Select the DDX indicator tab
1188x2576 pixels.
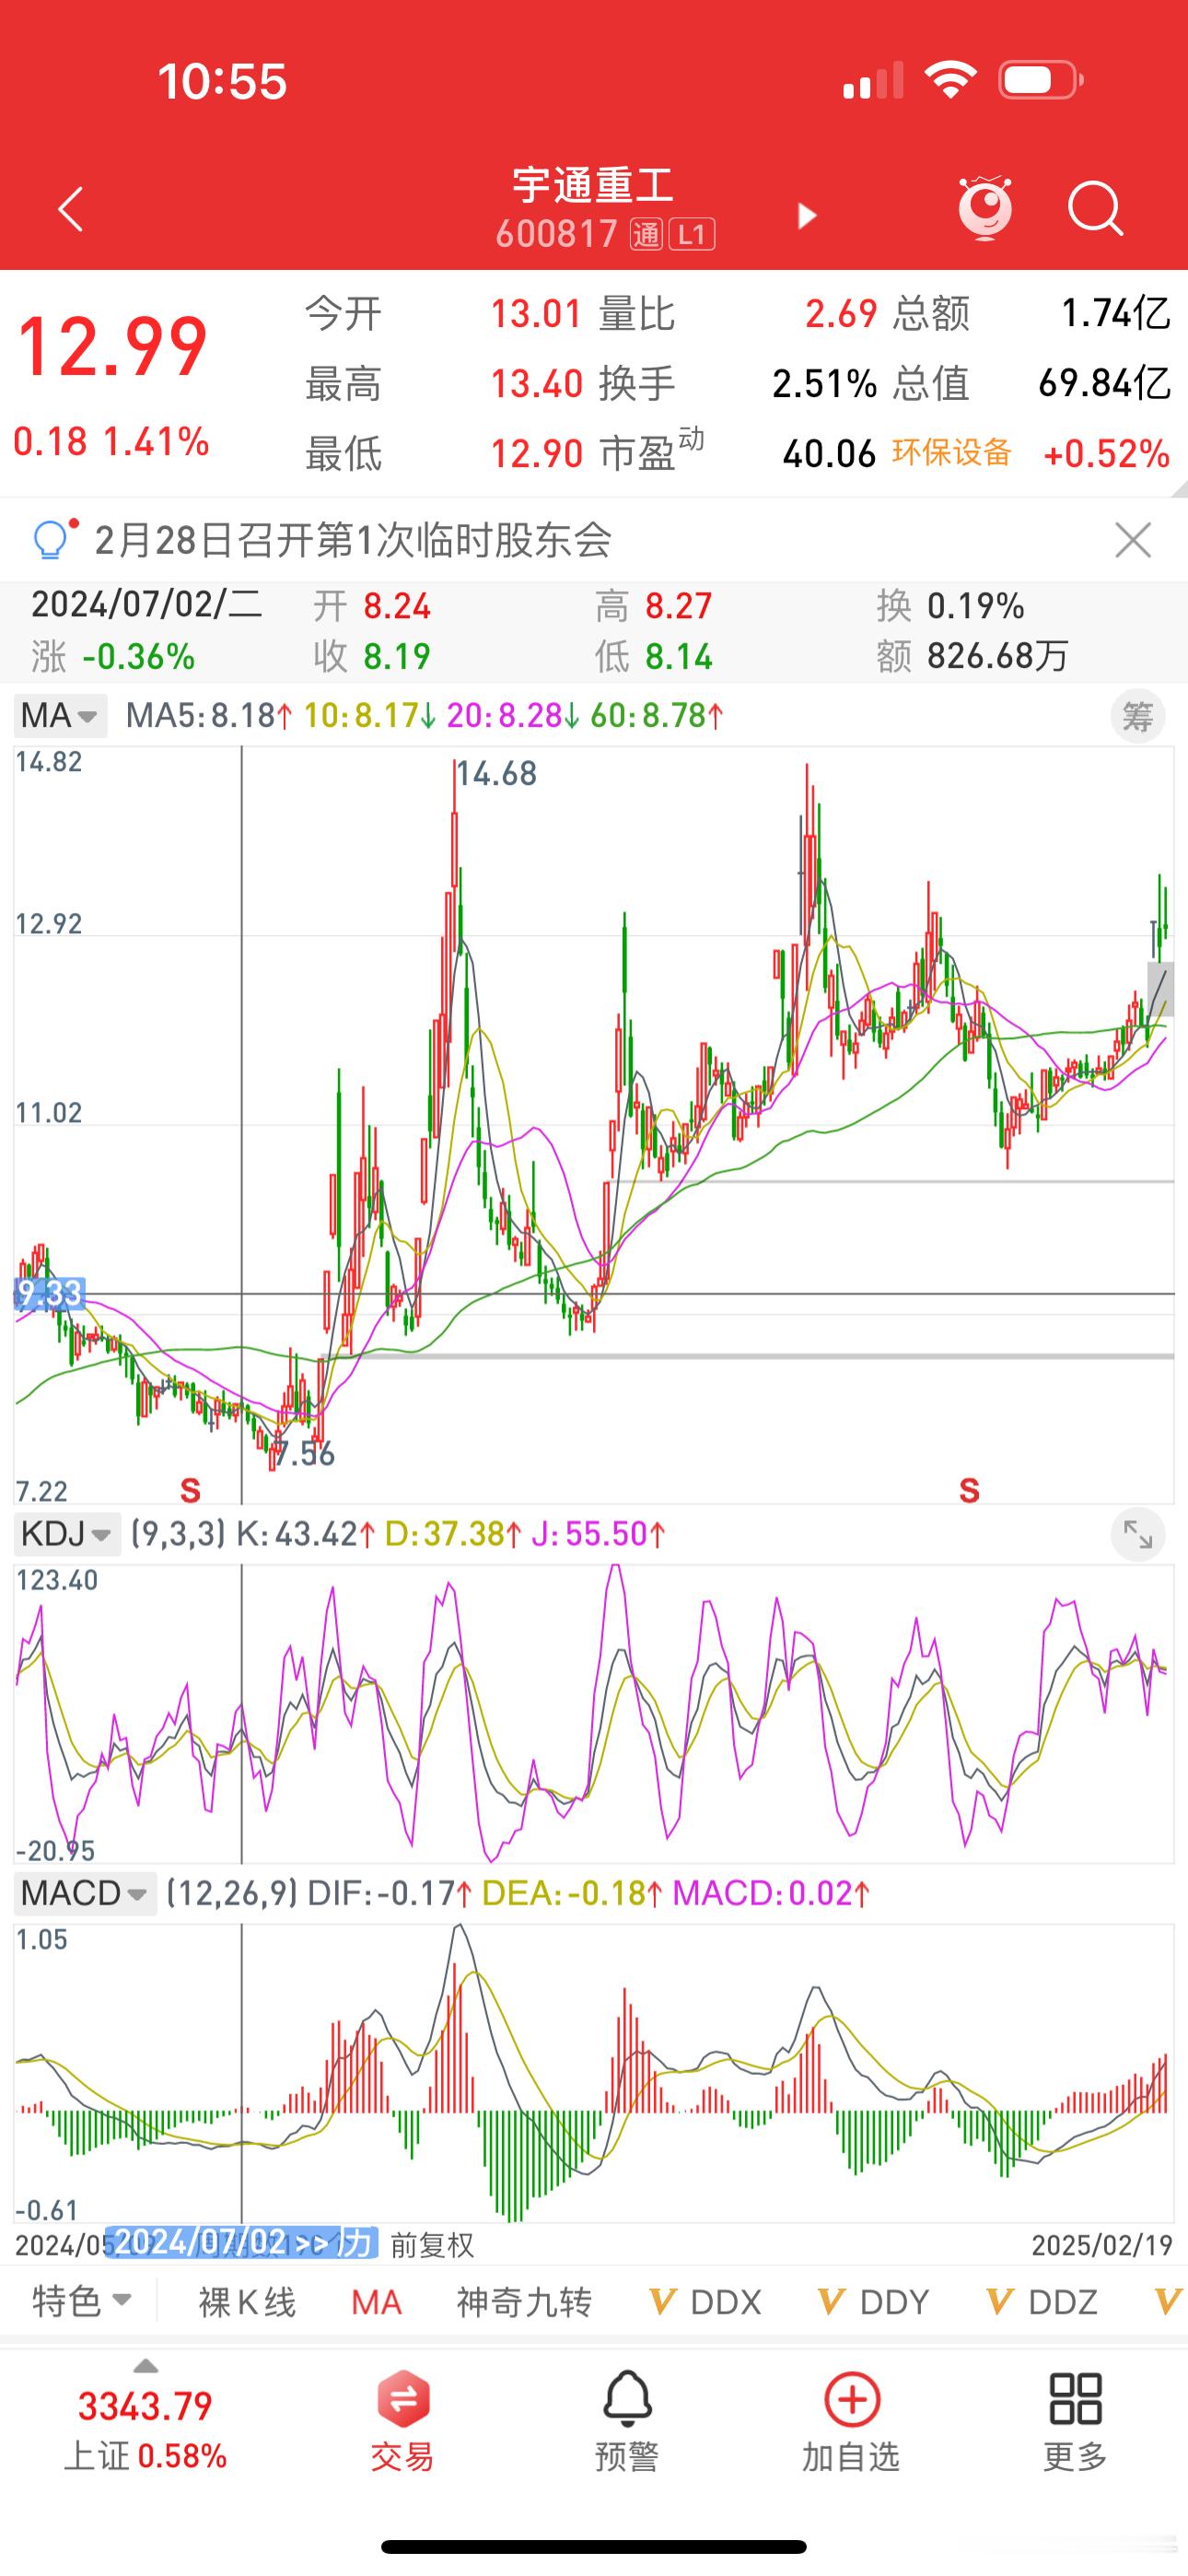click(x=706, y=2302)
